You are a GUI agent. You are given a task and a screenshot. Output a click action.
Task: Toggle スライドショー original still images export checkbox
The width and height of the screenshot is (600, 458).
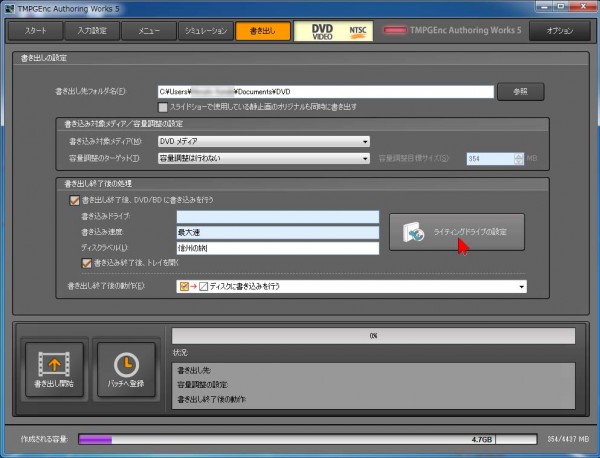tap(164, 106)
